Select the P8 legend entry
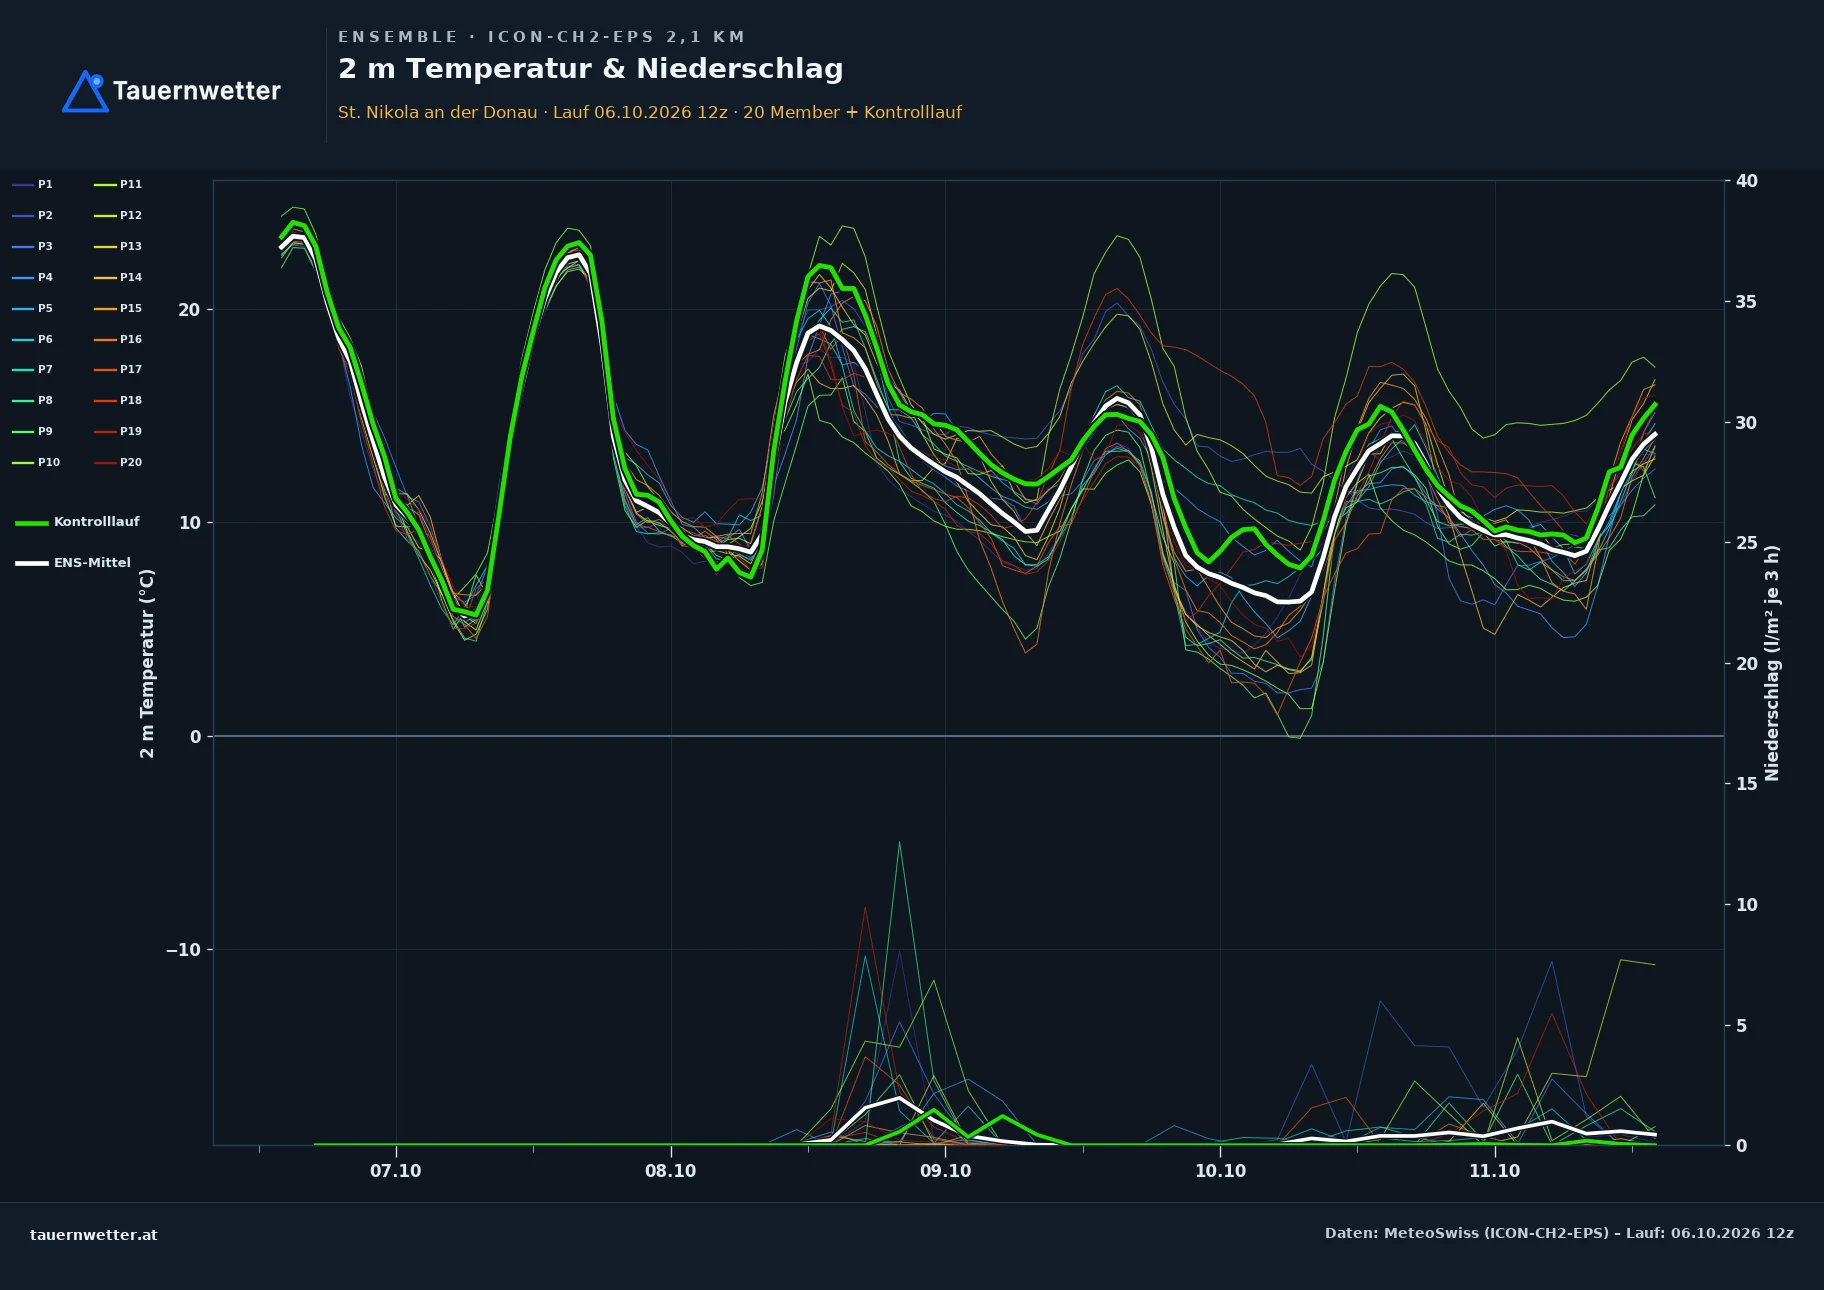This screenshot has width=1824, height=1290. (32, 400)
